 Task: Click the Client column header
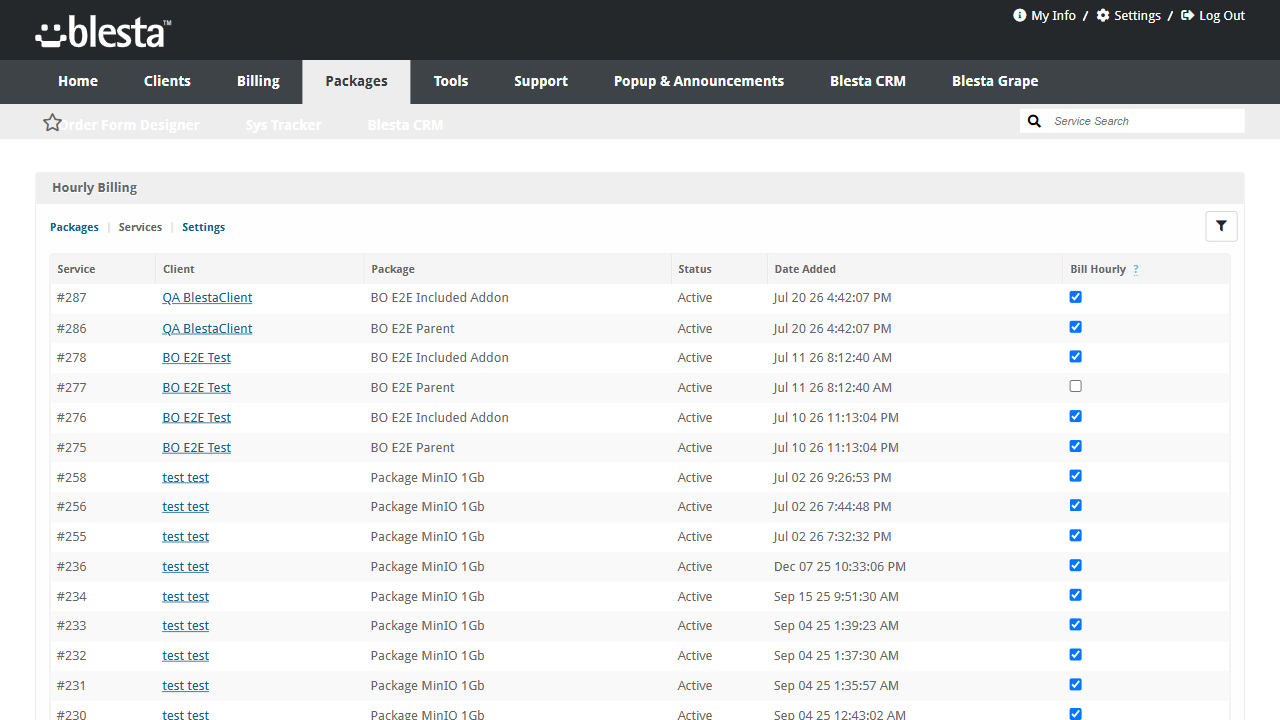pyautogui.click(x=179, y=269)
